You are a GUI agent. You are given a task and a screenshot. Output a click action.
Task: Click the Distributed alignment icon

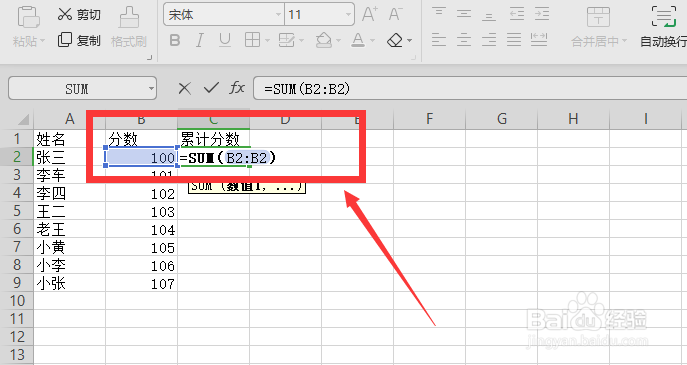539,40
